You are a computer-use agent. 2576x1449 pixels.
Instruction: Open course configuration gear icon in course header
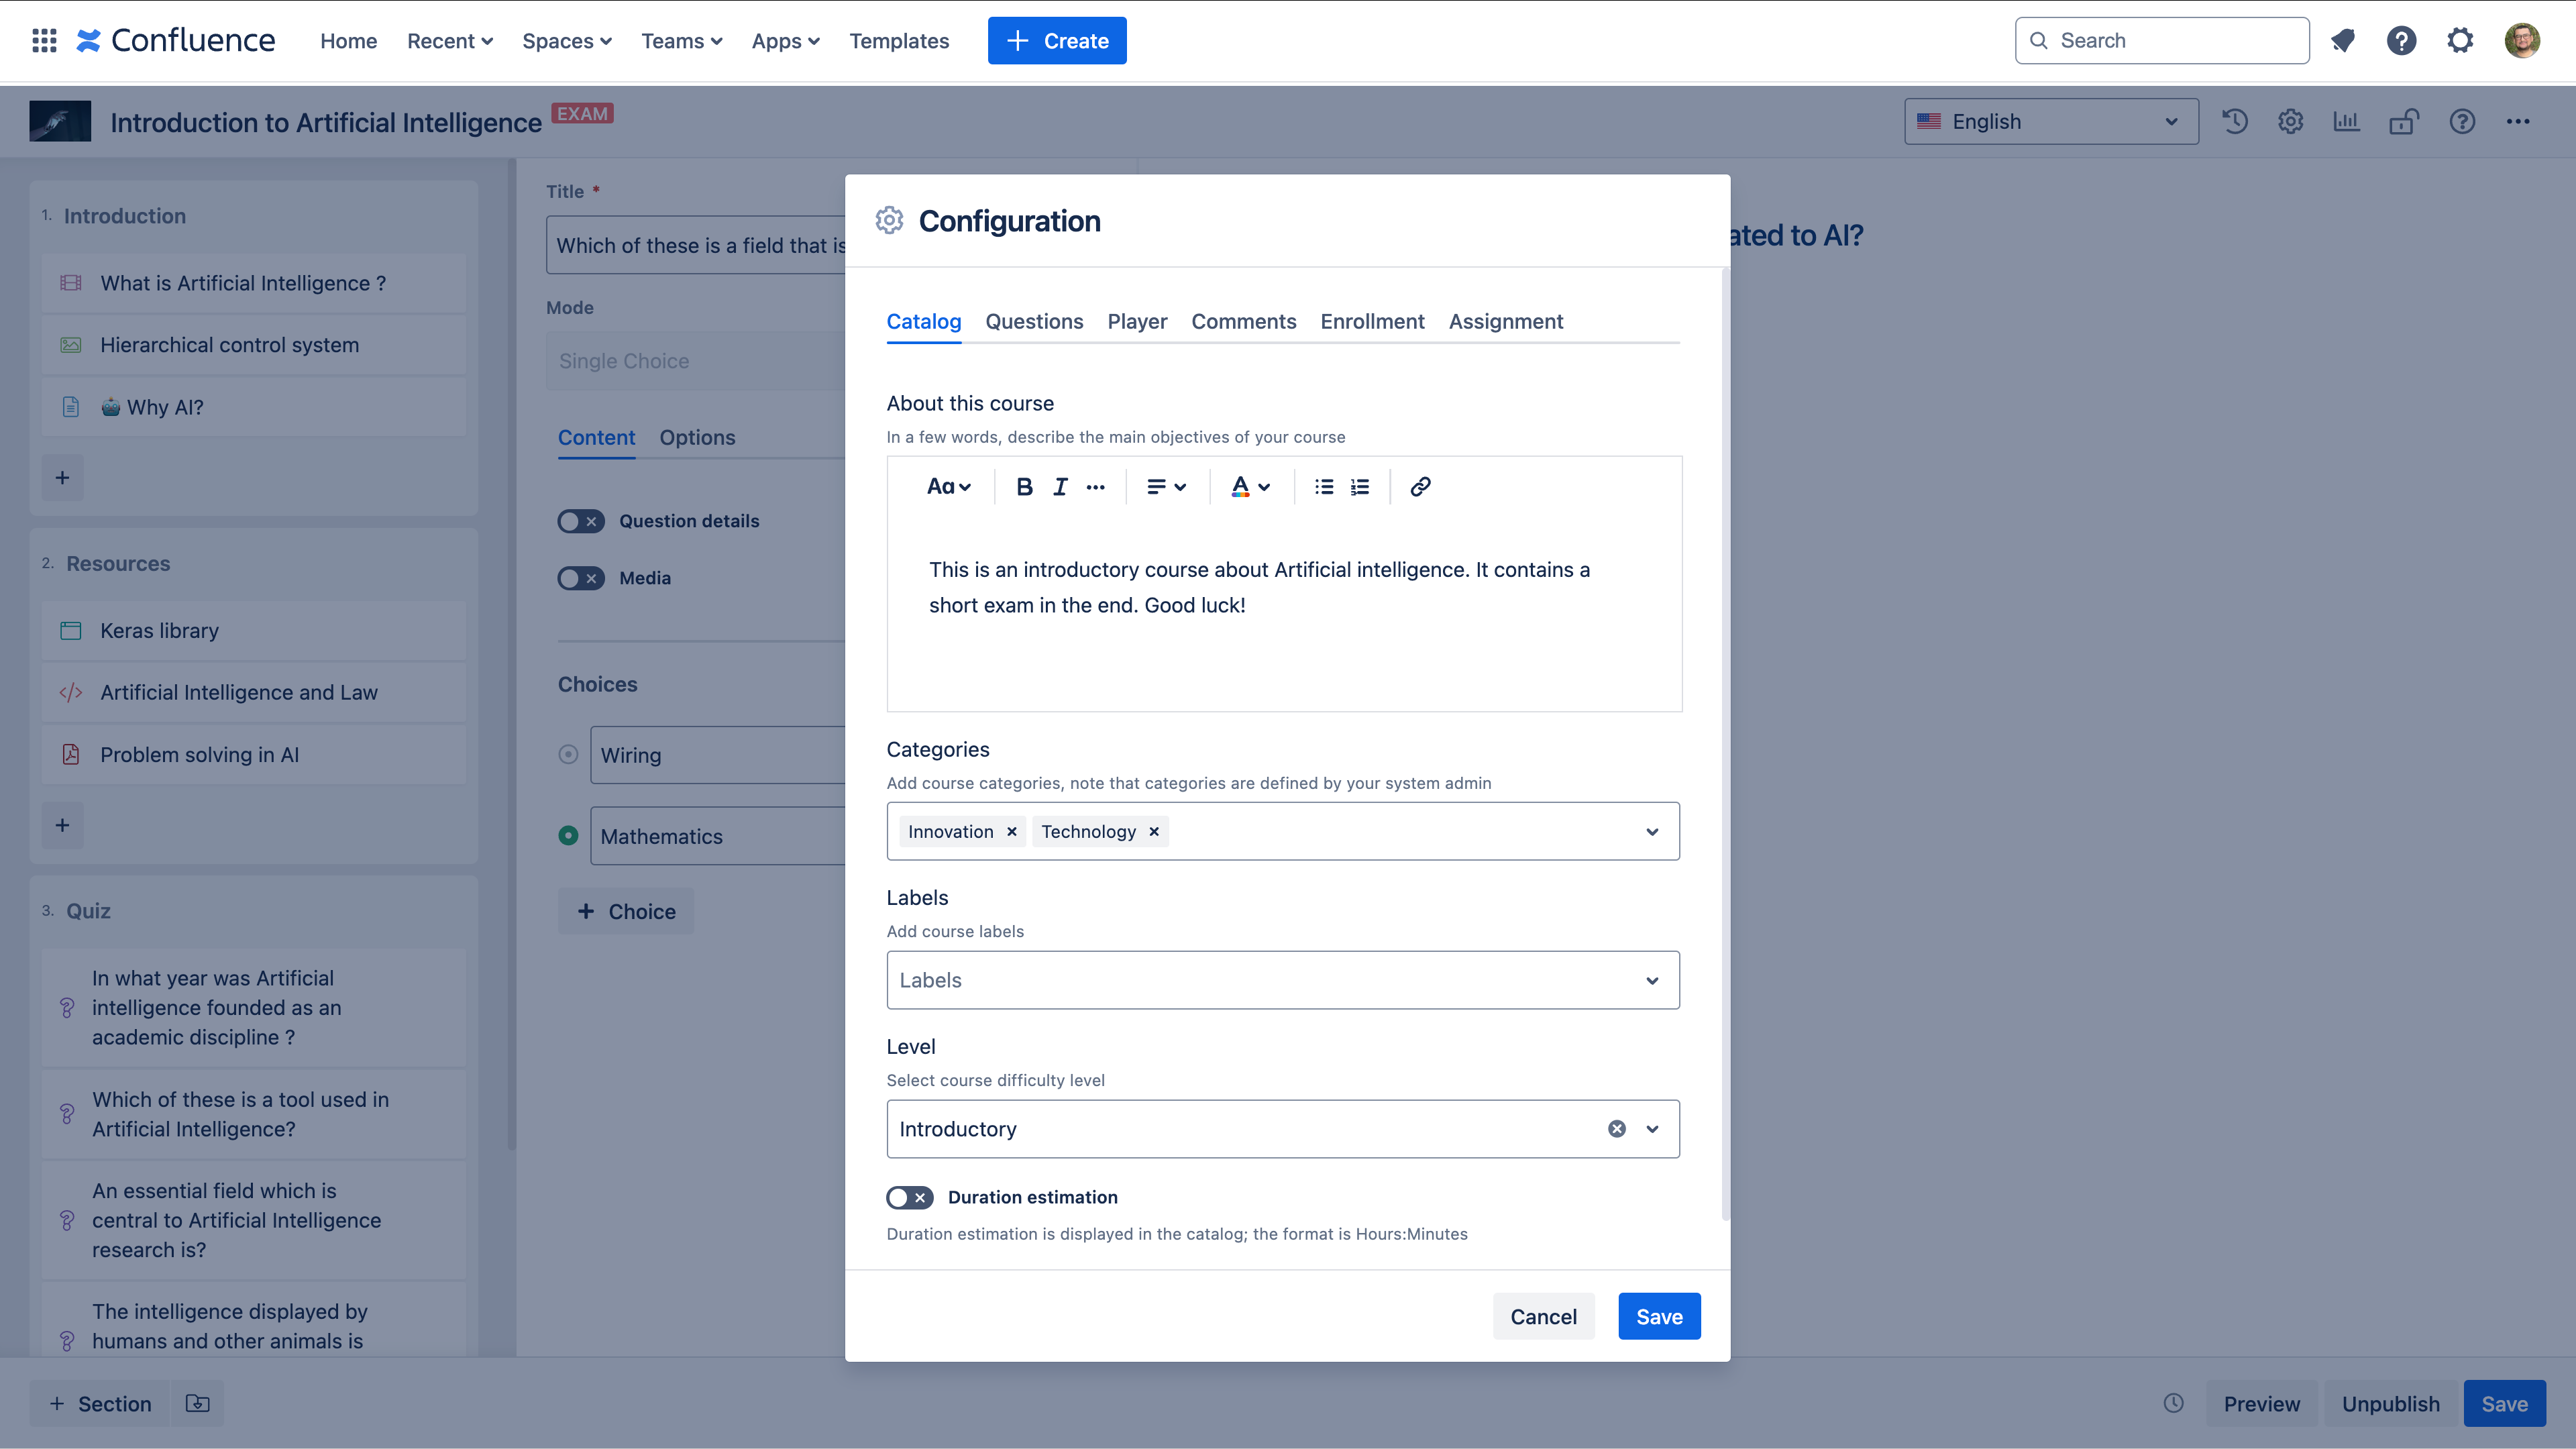tap(2291, 122)
